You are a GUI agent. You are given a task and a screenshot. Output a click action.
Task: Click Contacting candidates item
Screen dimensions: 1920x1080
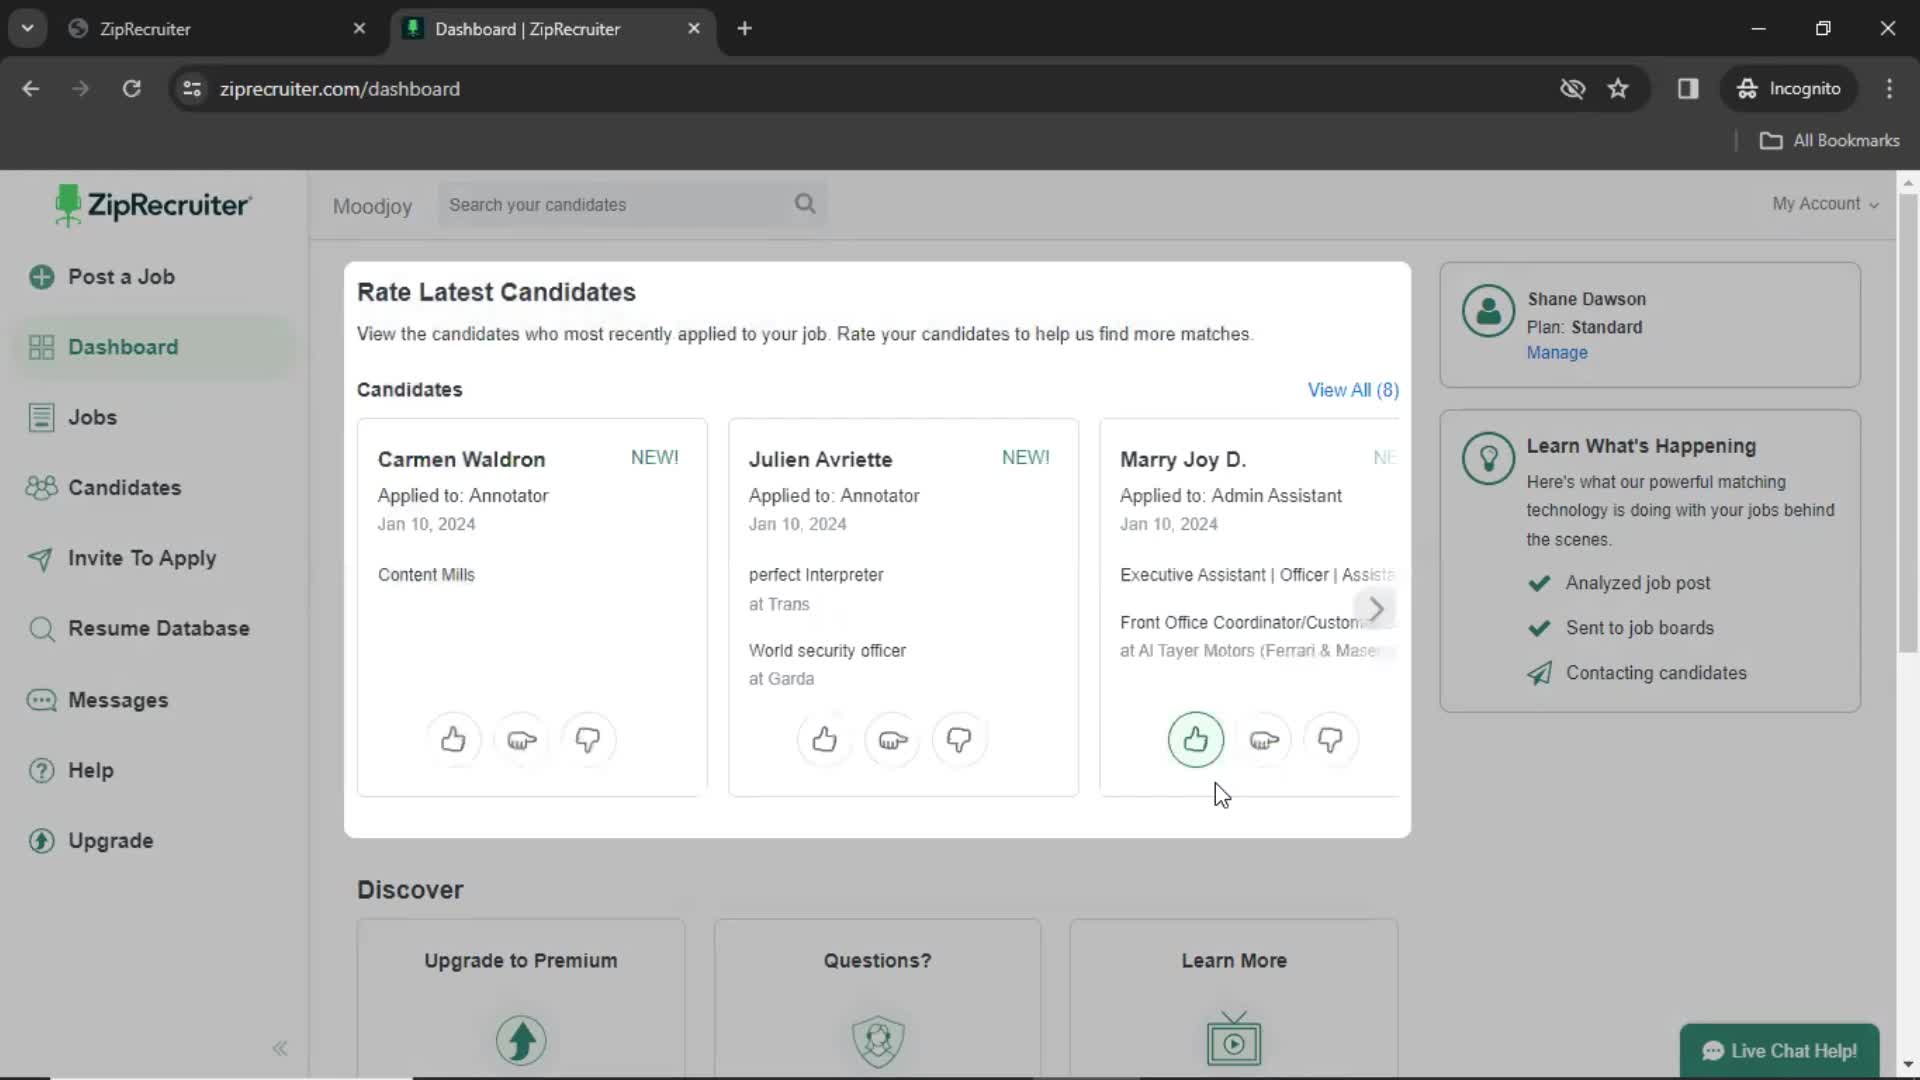tap(1637, 673)
